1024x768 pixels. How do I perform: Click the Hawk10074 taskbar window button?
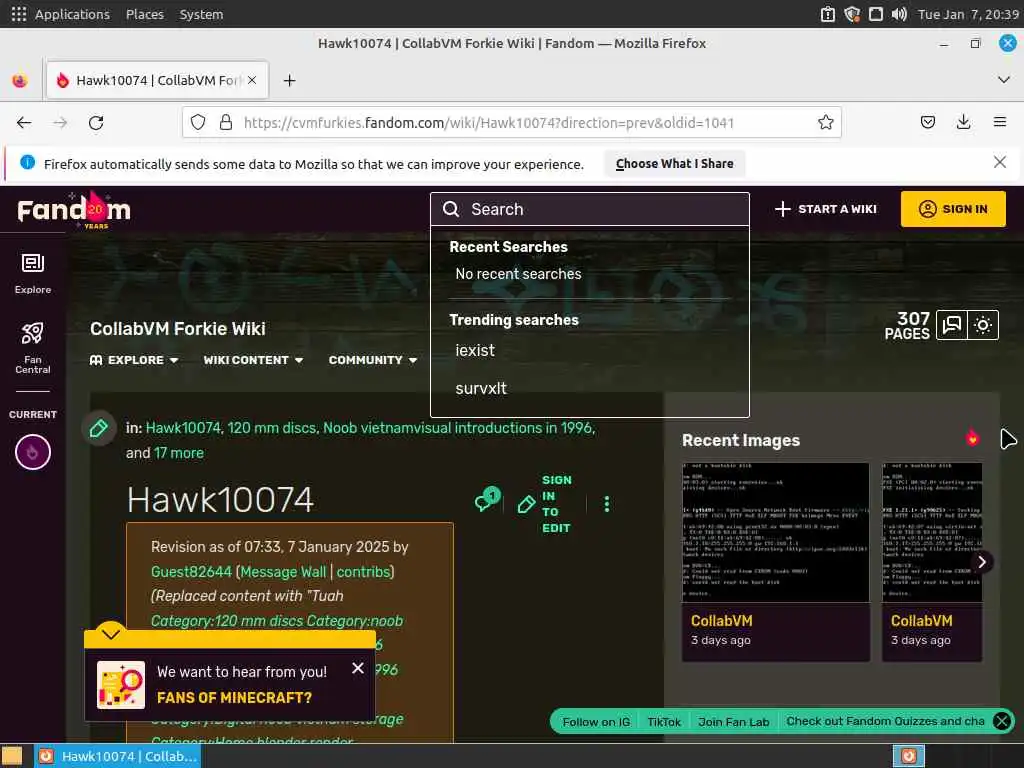118,756
